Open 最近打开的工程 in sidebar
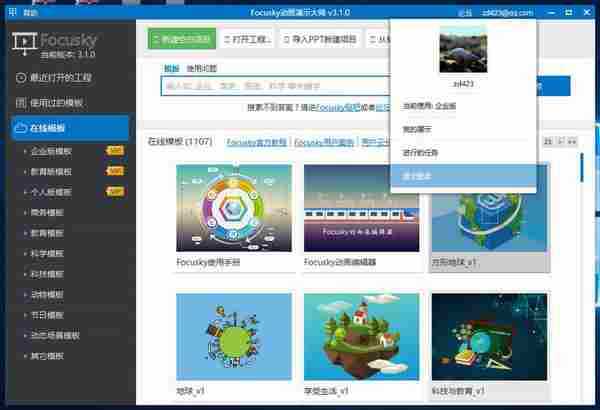This screenshot has height=410, width=600. tap(60, 78)
